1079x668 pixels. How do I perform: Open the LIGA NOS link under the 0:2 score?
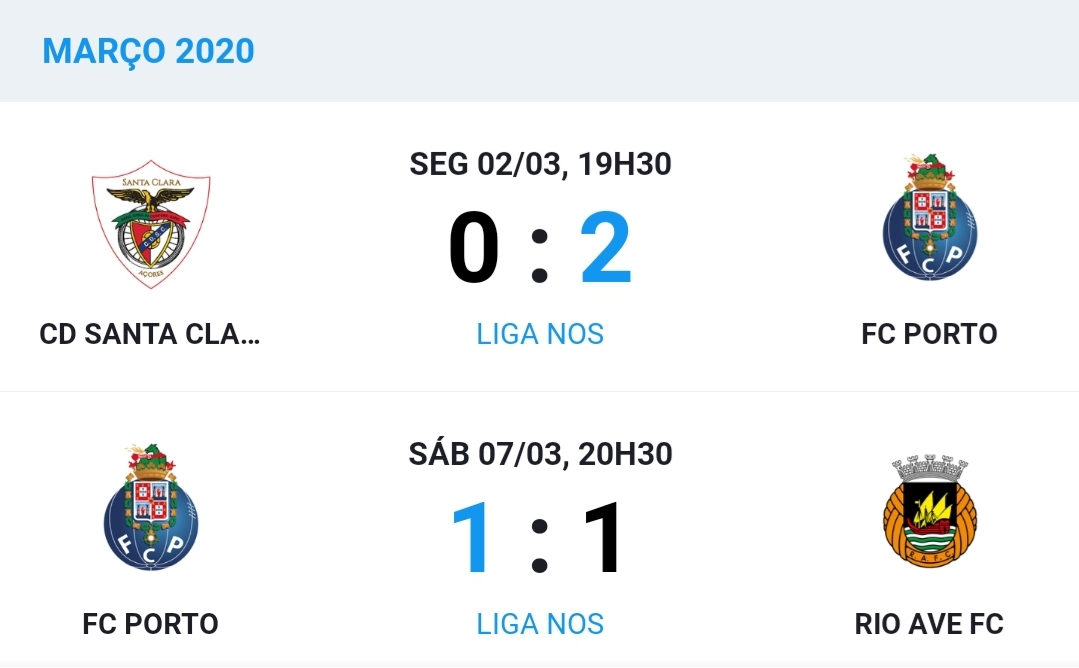[x=540, y=334]
